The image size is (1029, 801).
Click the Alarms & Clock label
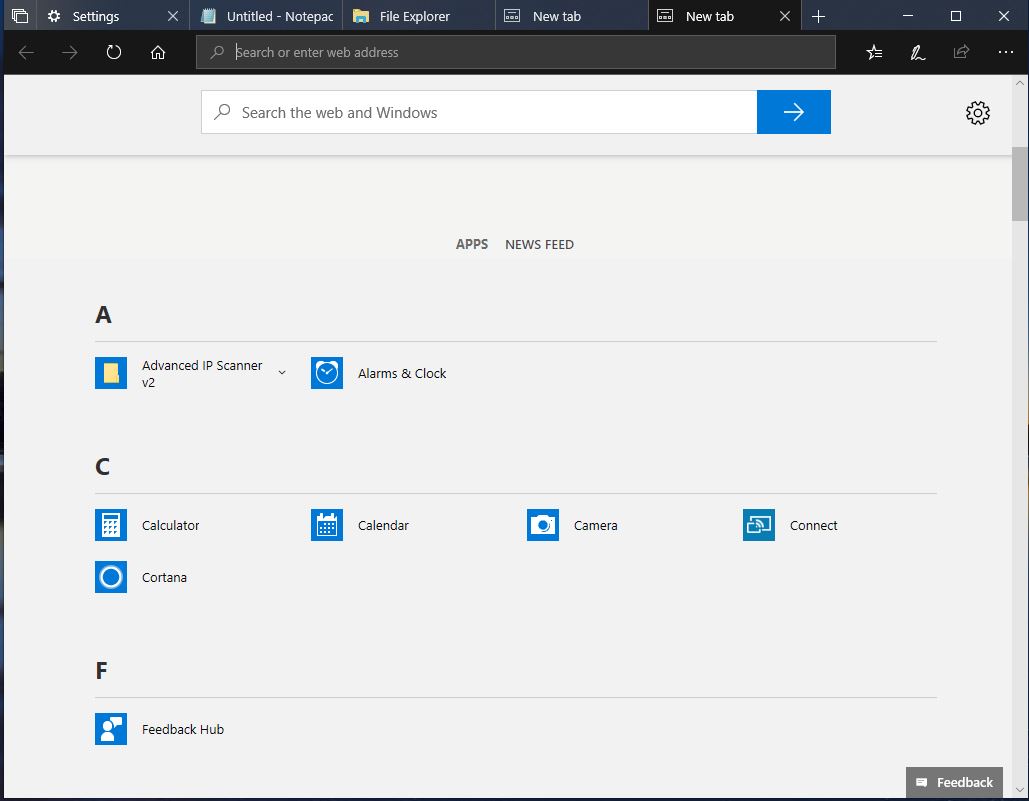(x=402, y=373)
